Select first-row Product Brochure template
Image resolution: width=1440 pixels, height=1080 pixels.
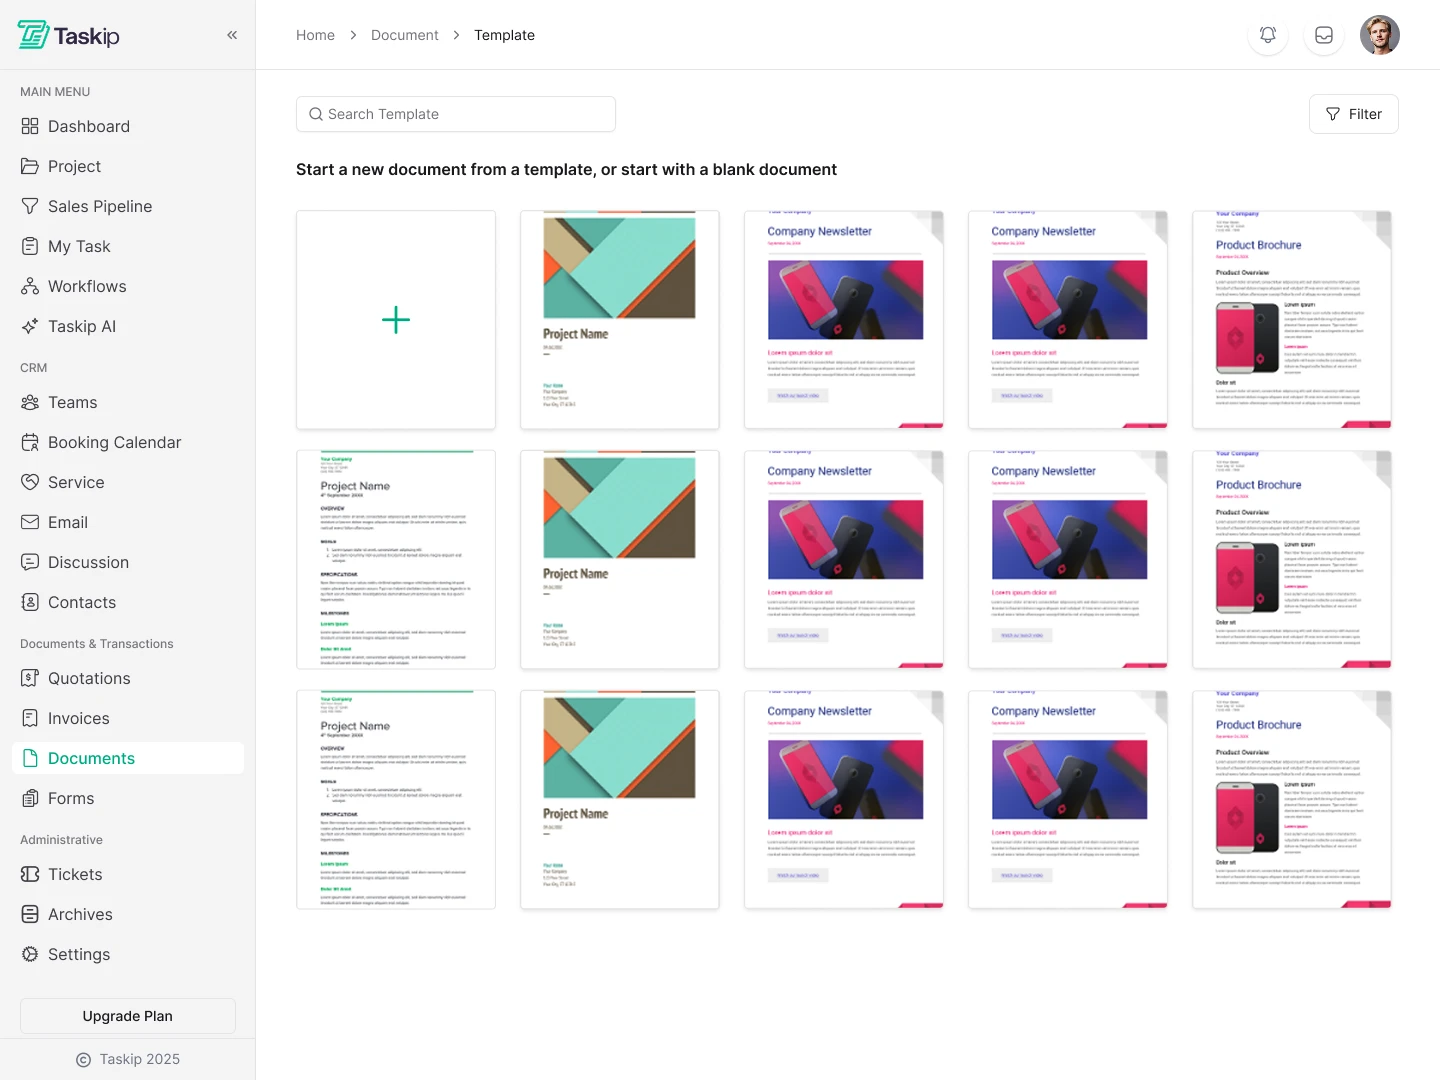click(1292, 320)
